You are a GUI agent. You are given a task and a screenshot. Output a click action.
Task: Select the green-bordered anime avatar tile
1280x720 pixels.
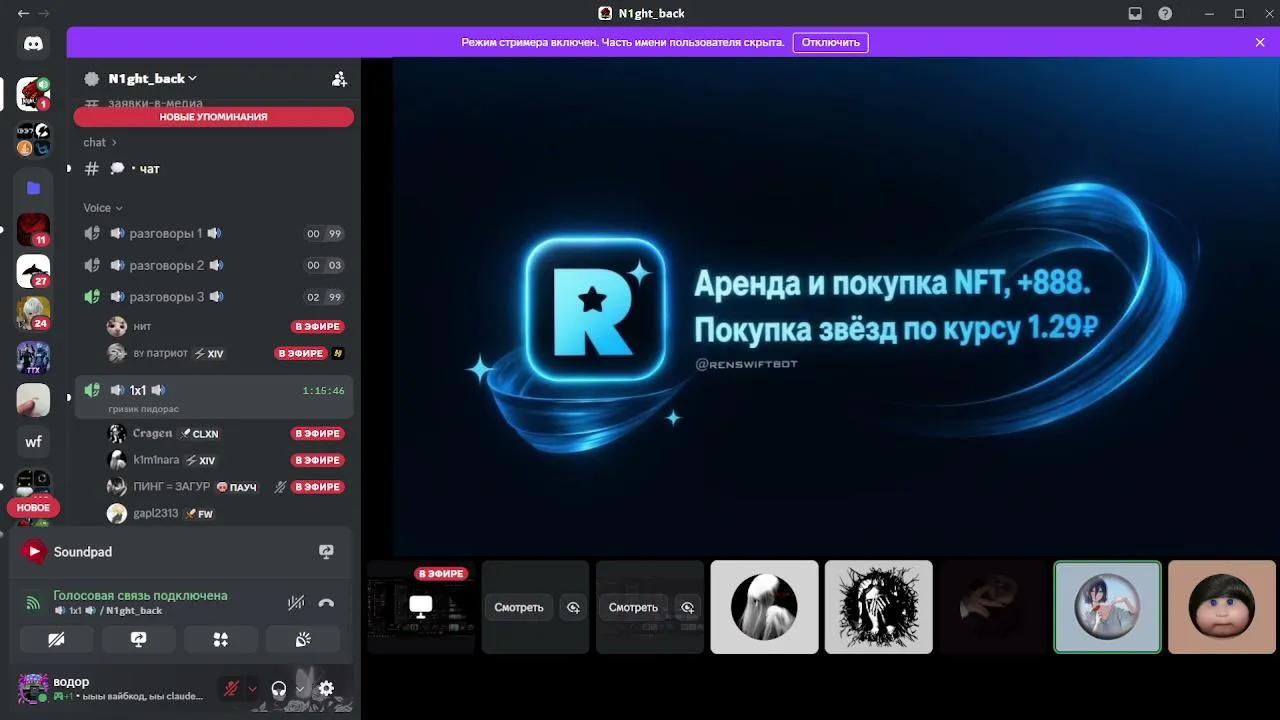pos(1107,607)
